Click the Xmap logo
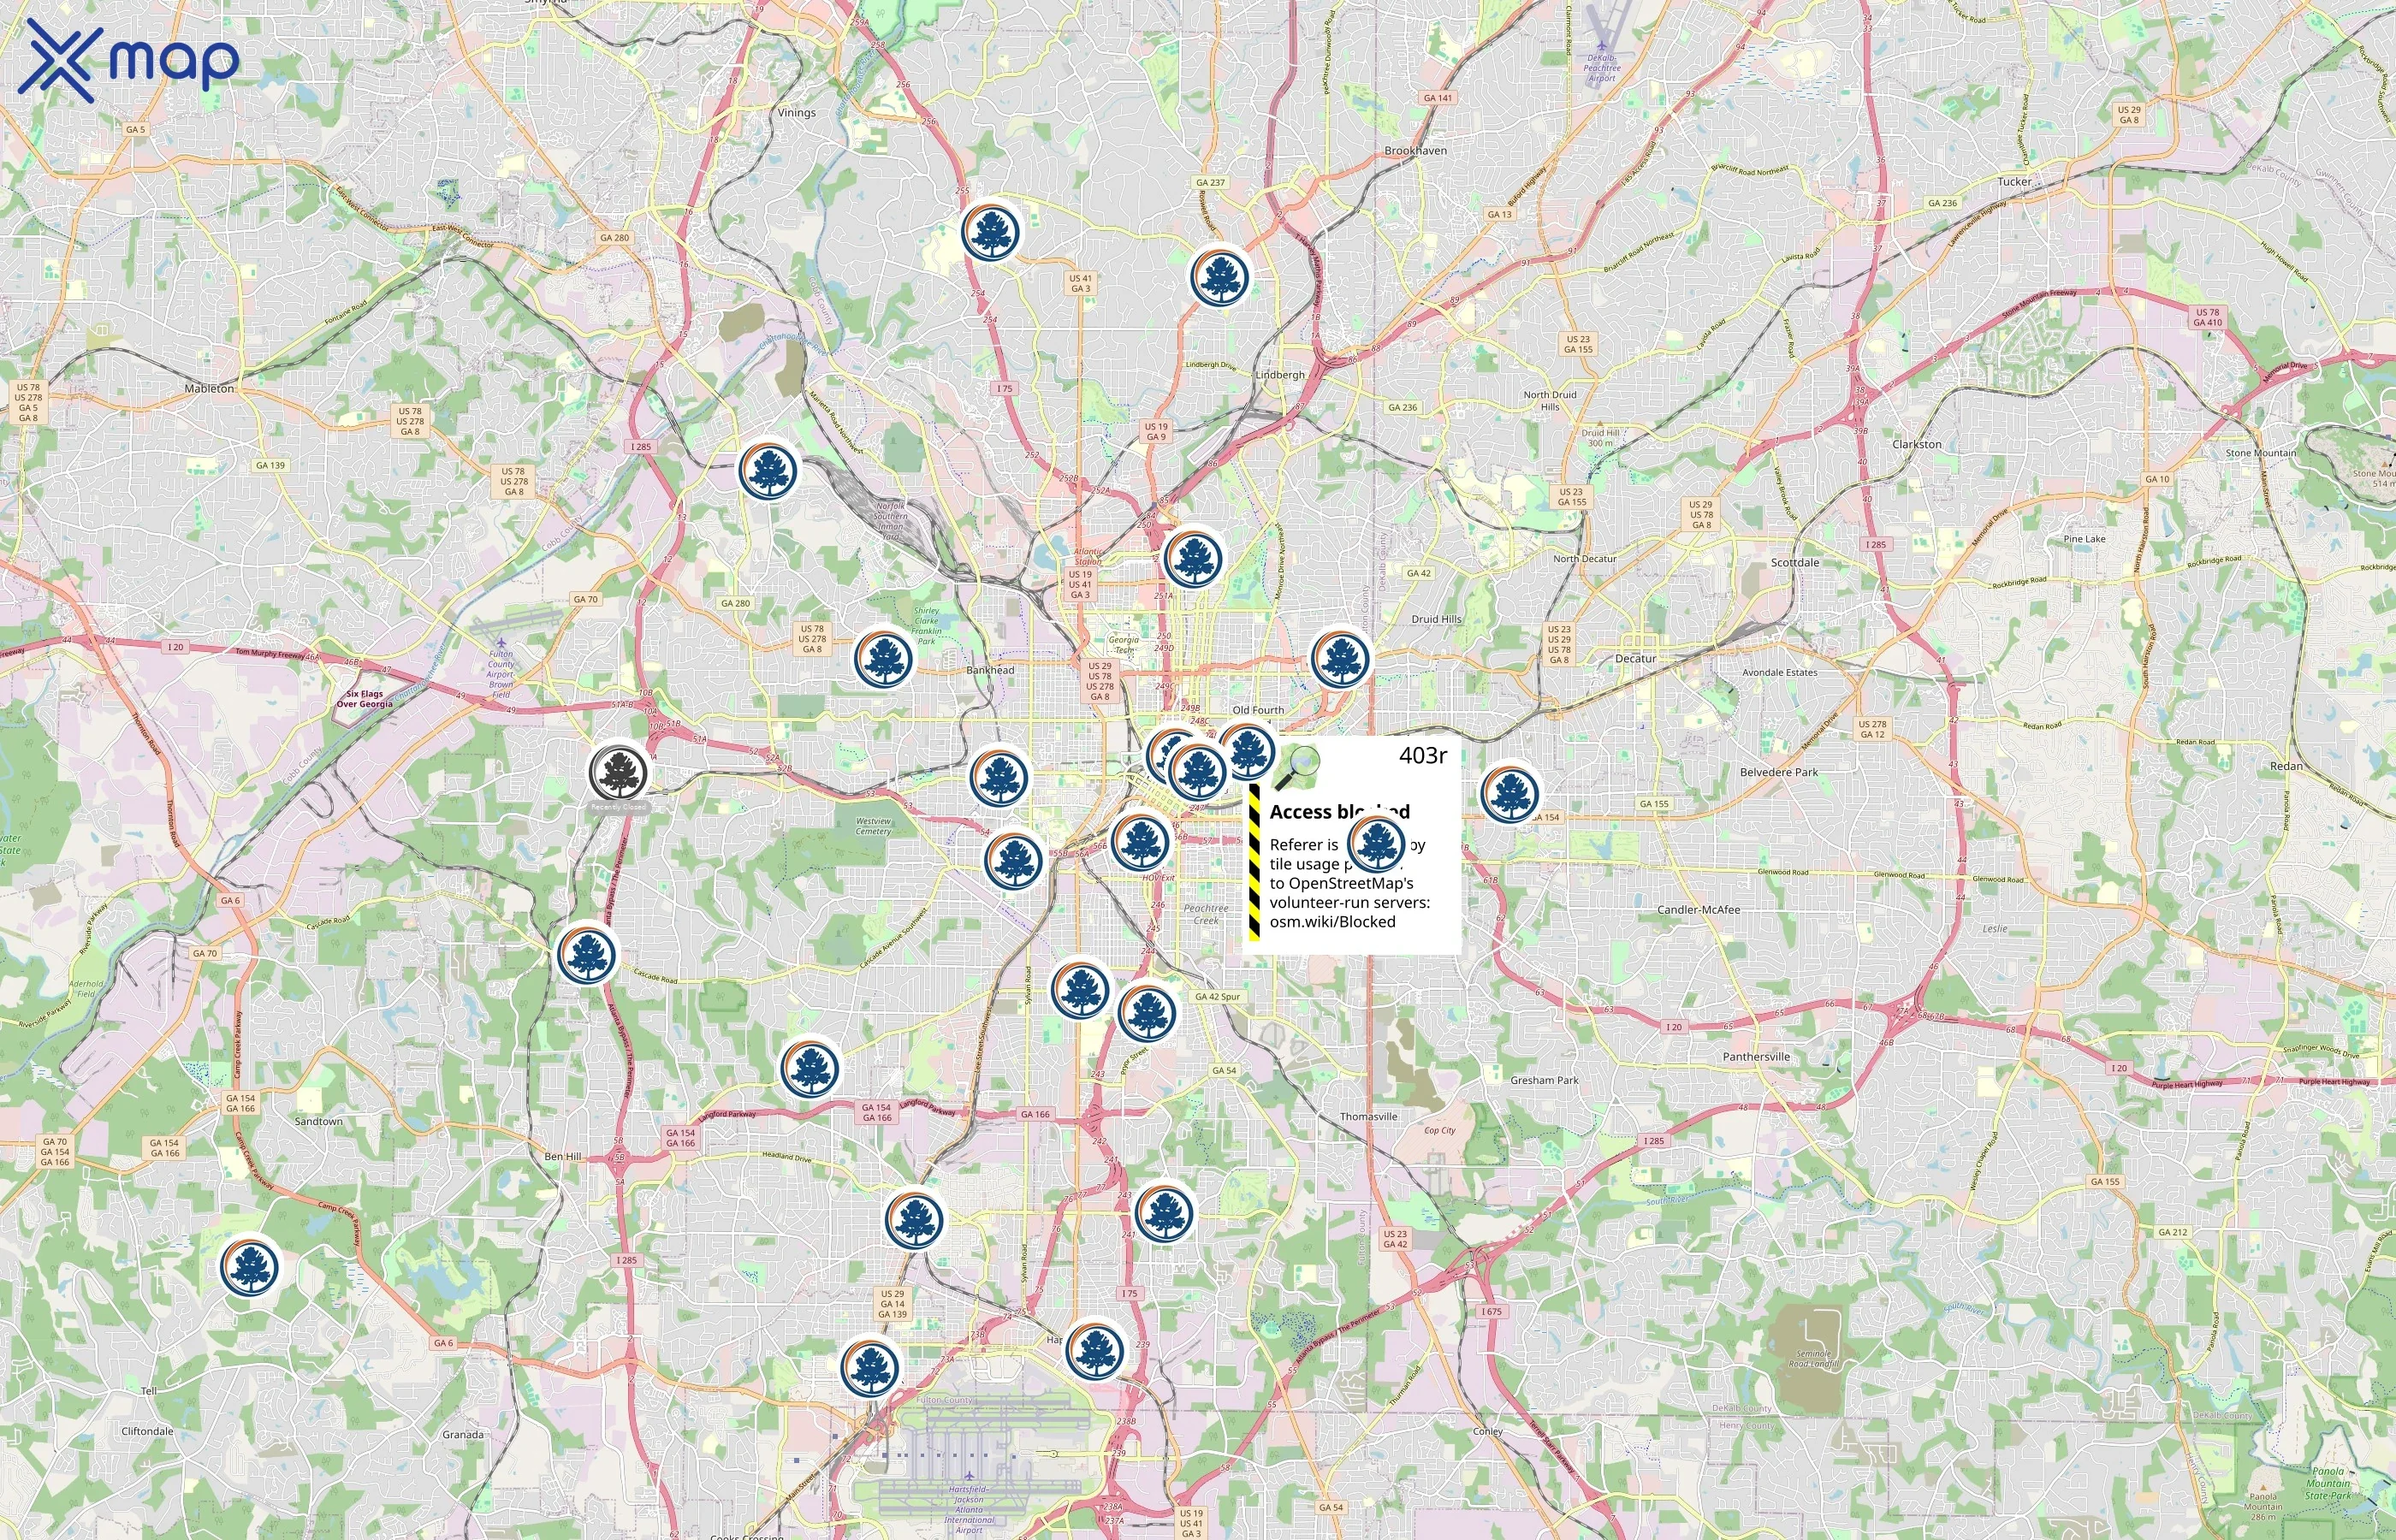 [x=128, y=62]
